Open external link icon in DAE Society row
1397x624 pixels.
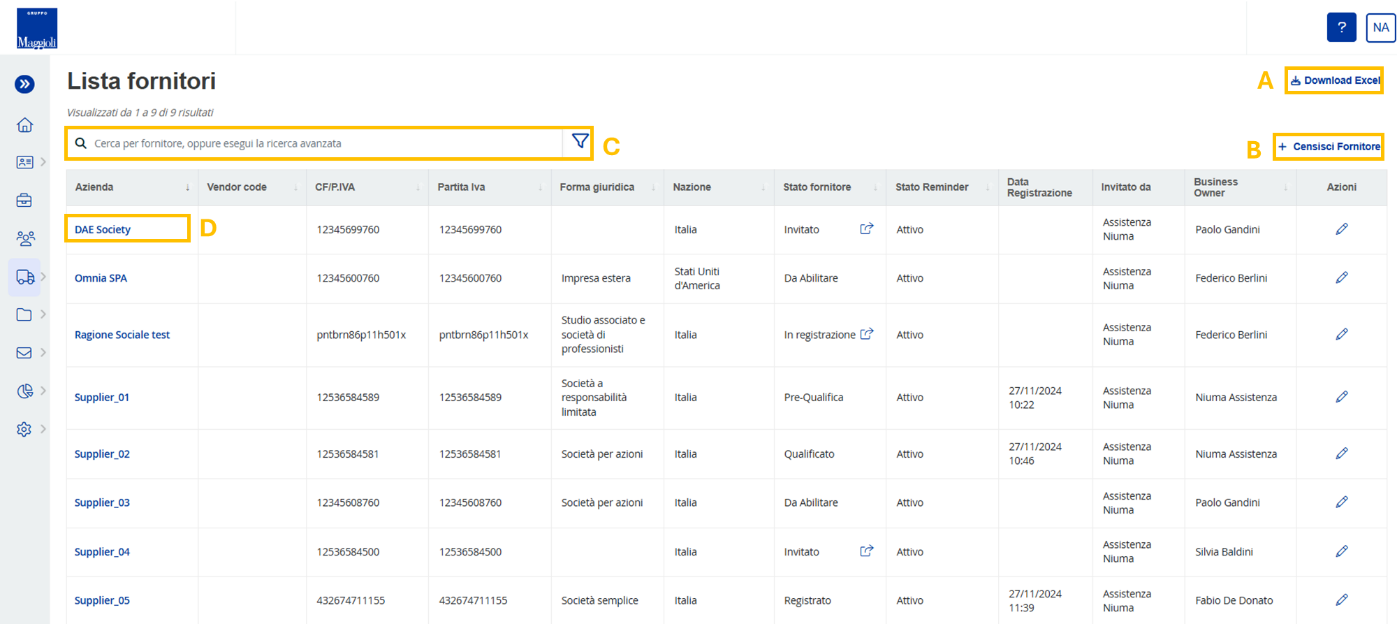pyautogui.click(x=867, y=229)
